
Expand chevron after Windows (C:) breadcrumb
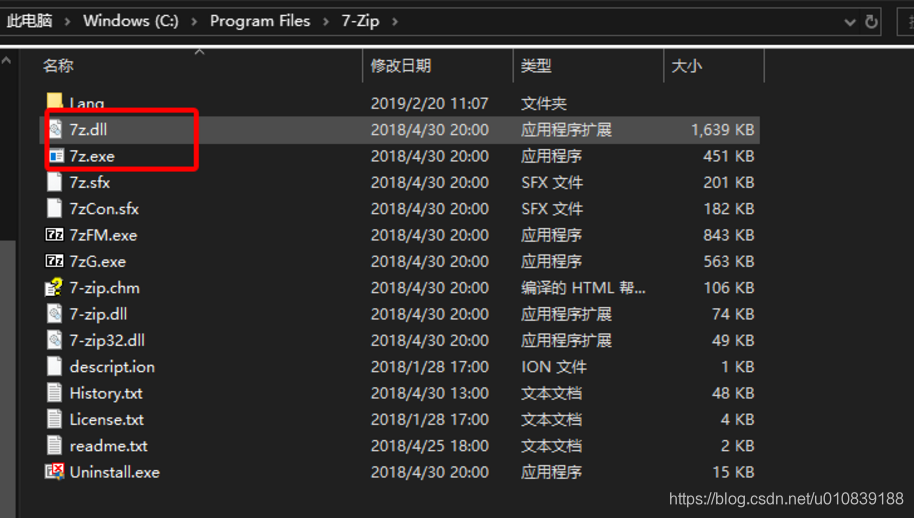click(x=194, y=22)
